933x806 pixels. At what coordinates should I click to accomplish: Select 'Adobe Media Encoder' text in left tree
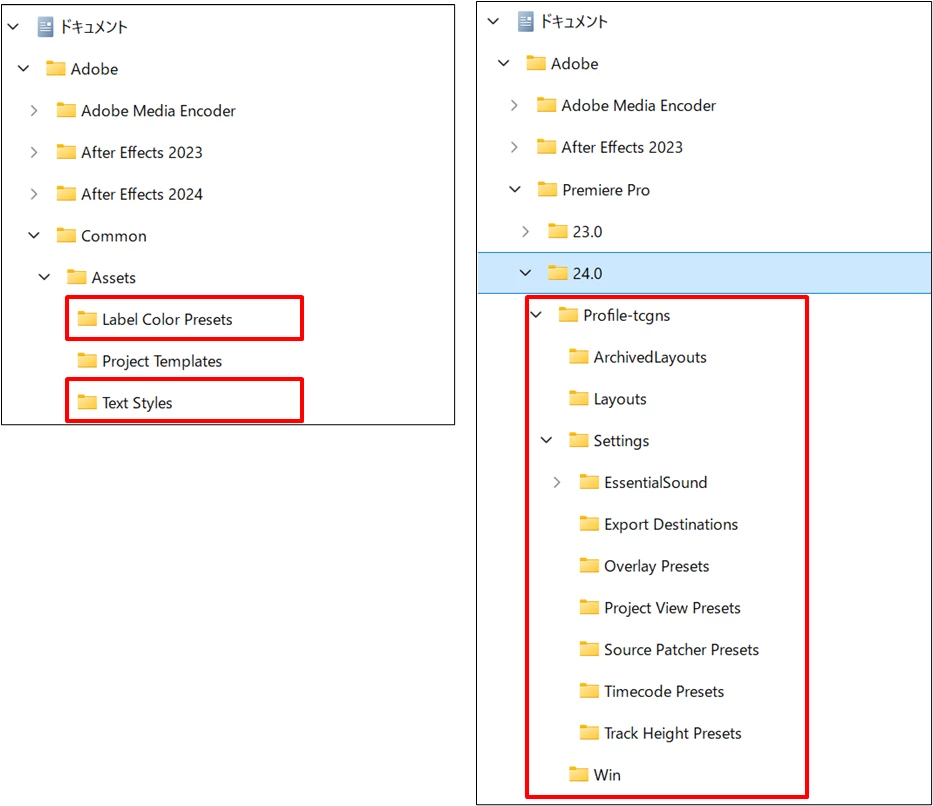point(158,111)
